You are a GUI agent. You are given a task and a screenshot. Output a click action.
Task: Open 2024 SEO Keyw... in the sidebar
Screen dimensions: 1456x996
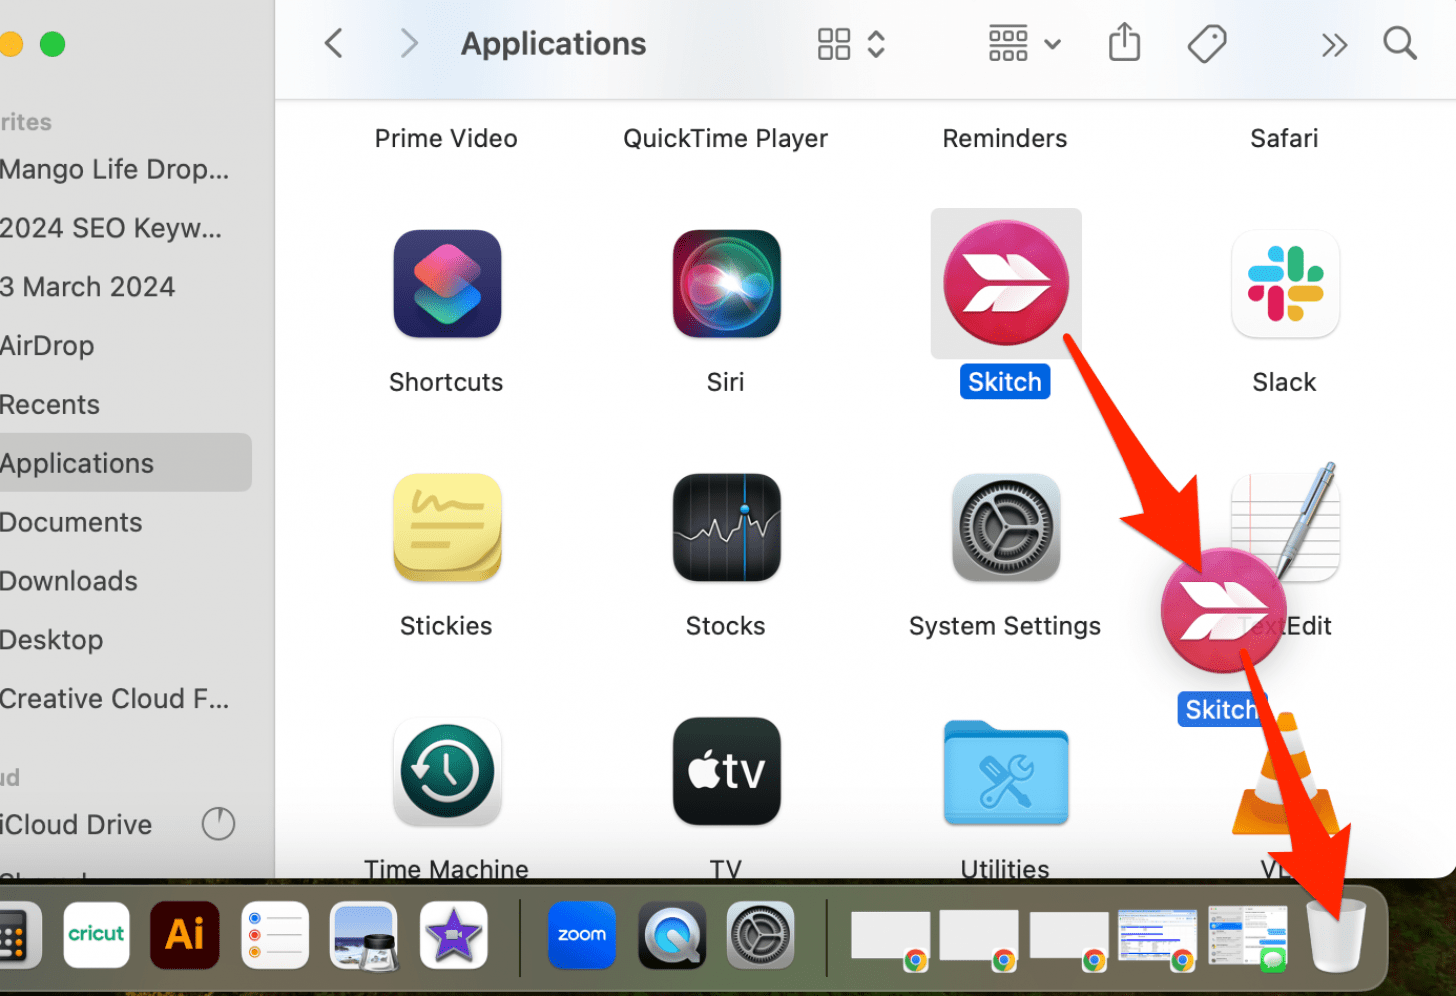(111, 228)
